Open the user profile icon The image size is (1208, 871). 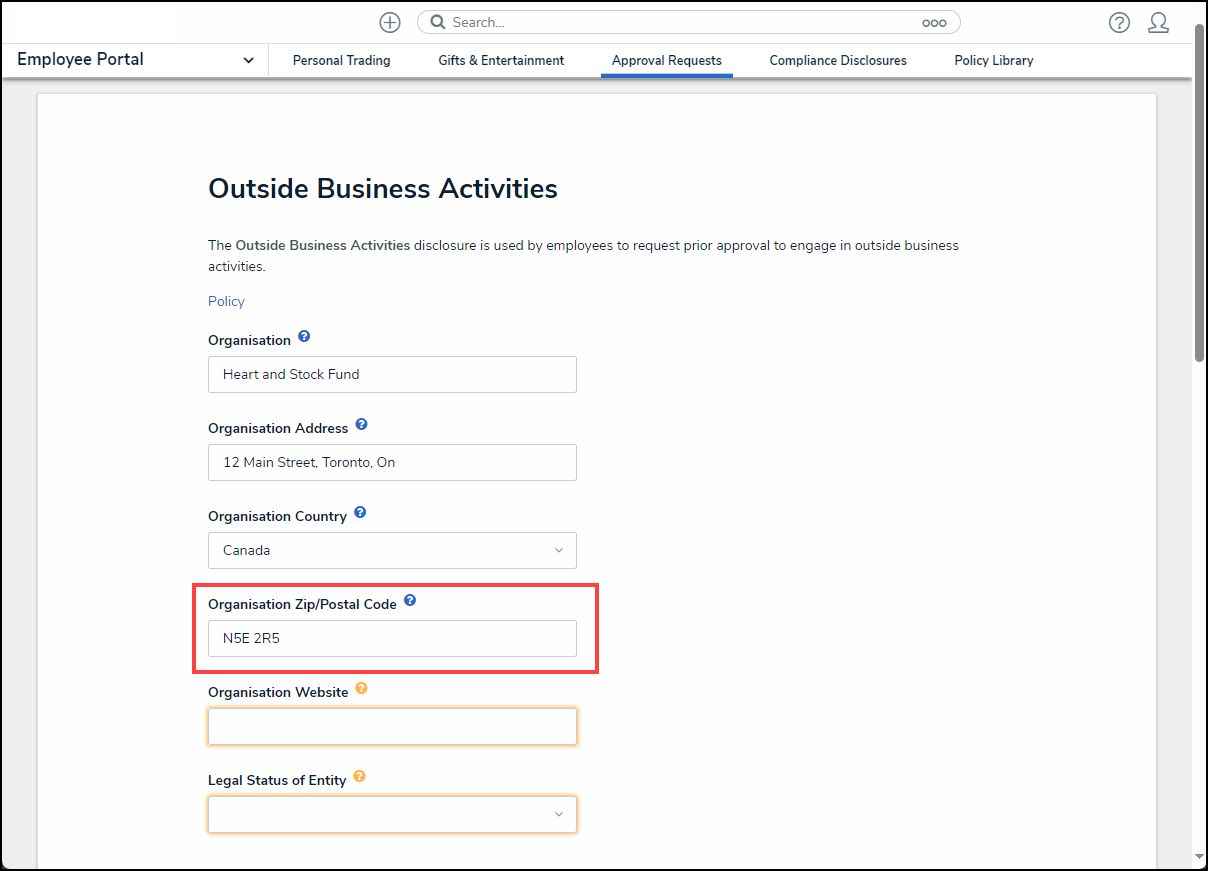click(1158, 23)
